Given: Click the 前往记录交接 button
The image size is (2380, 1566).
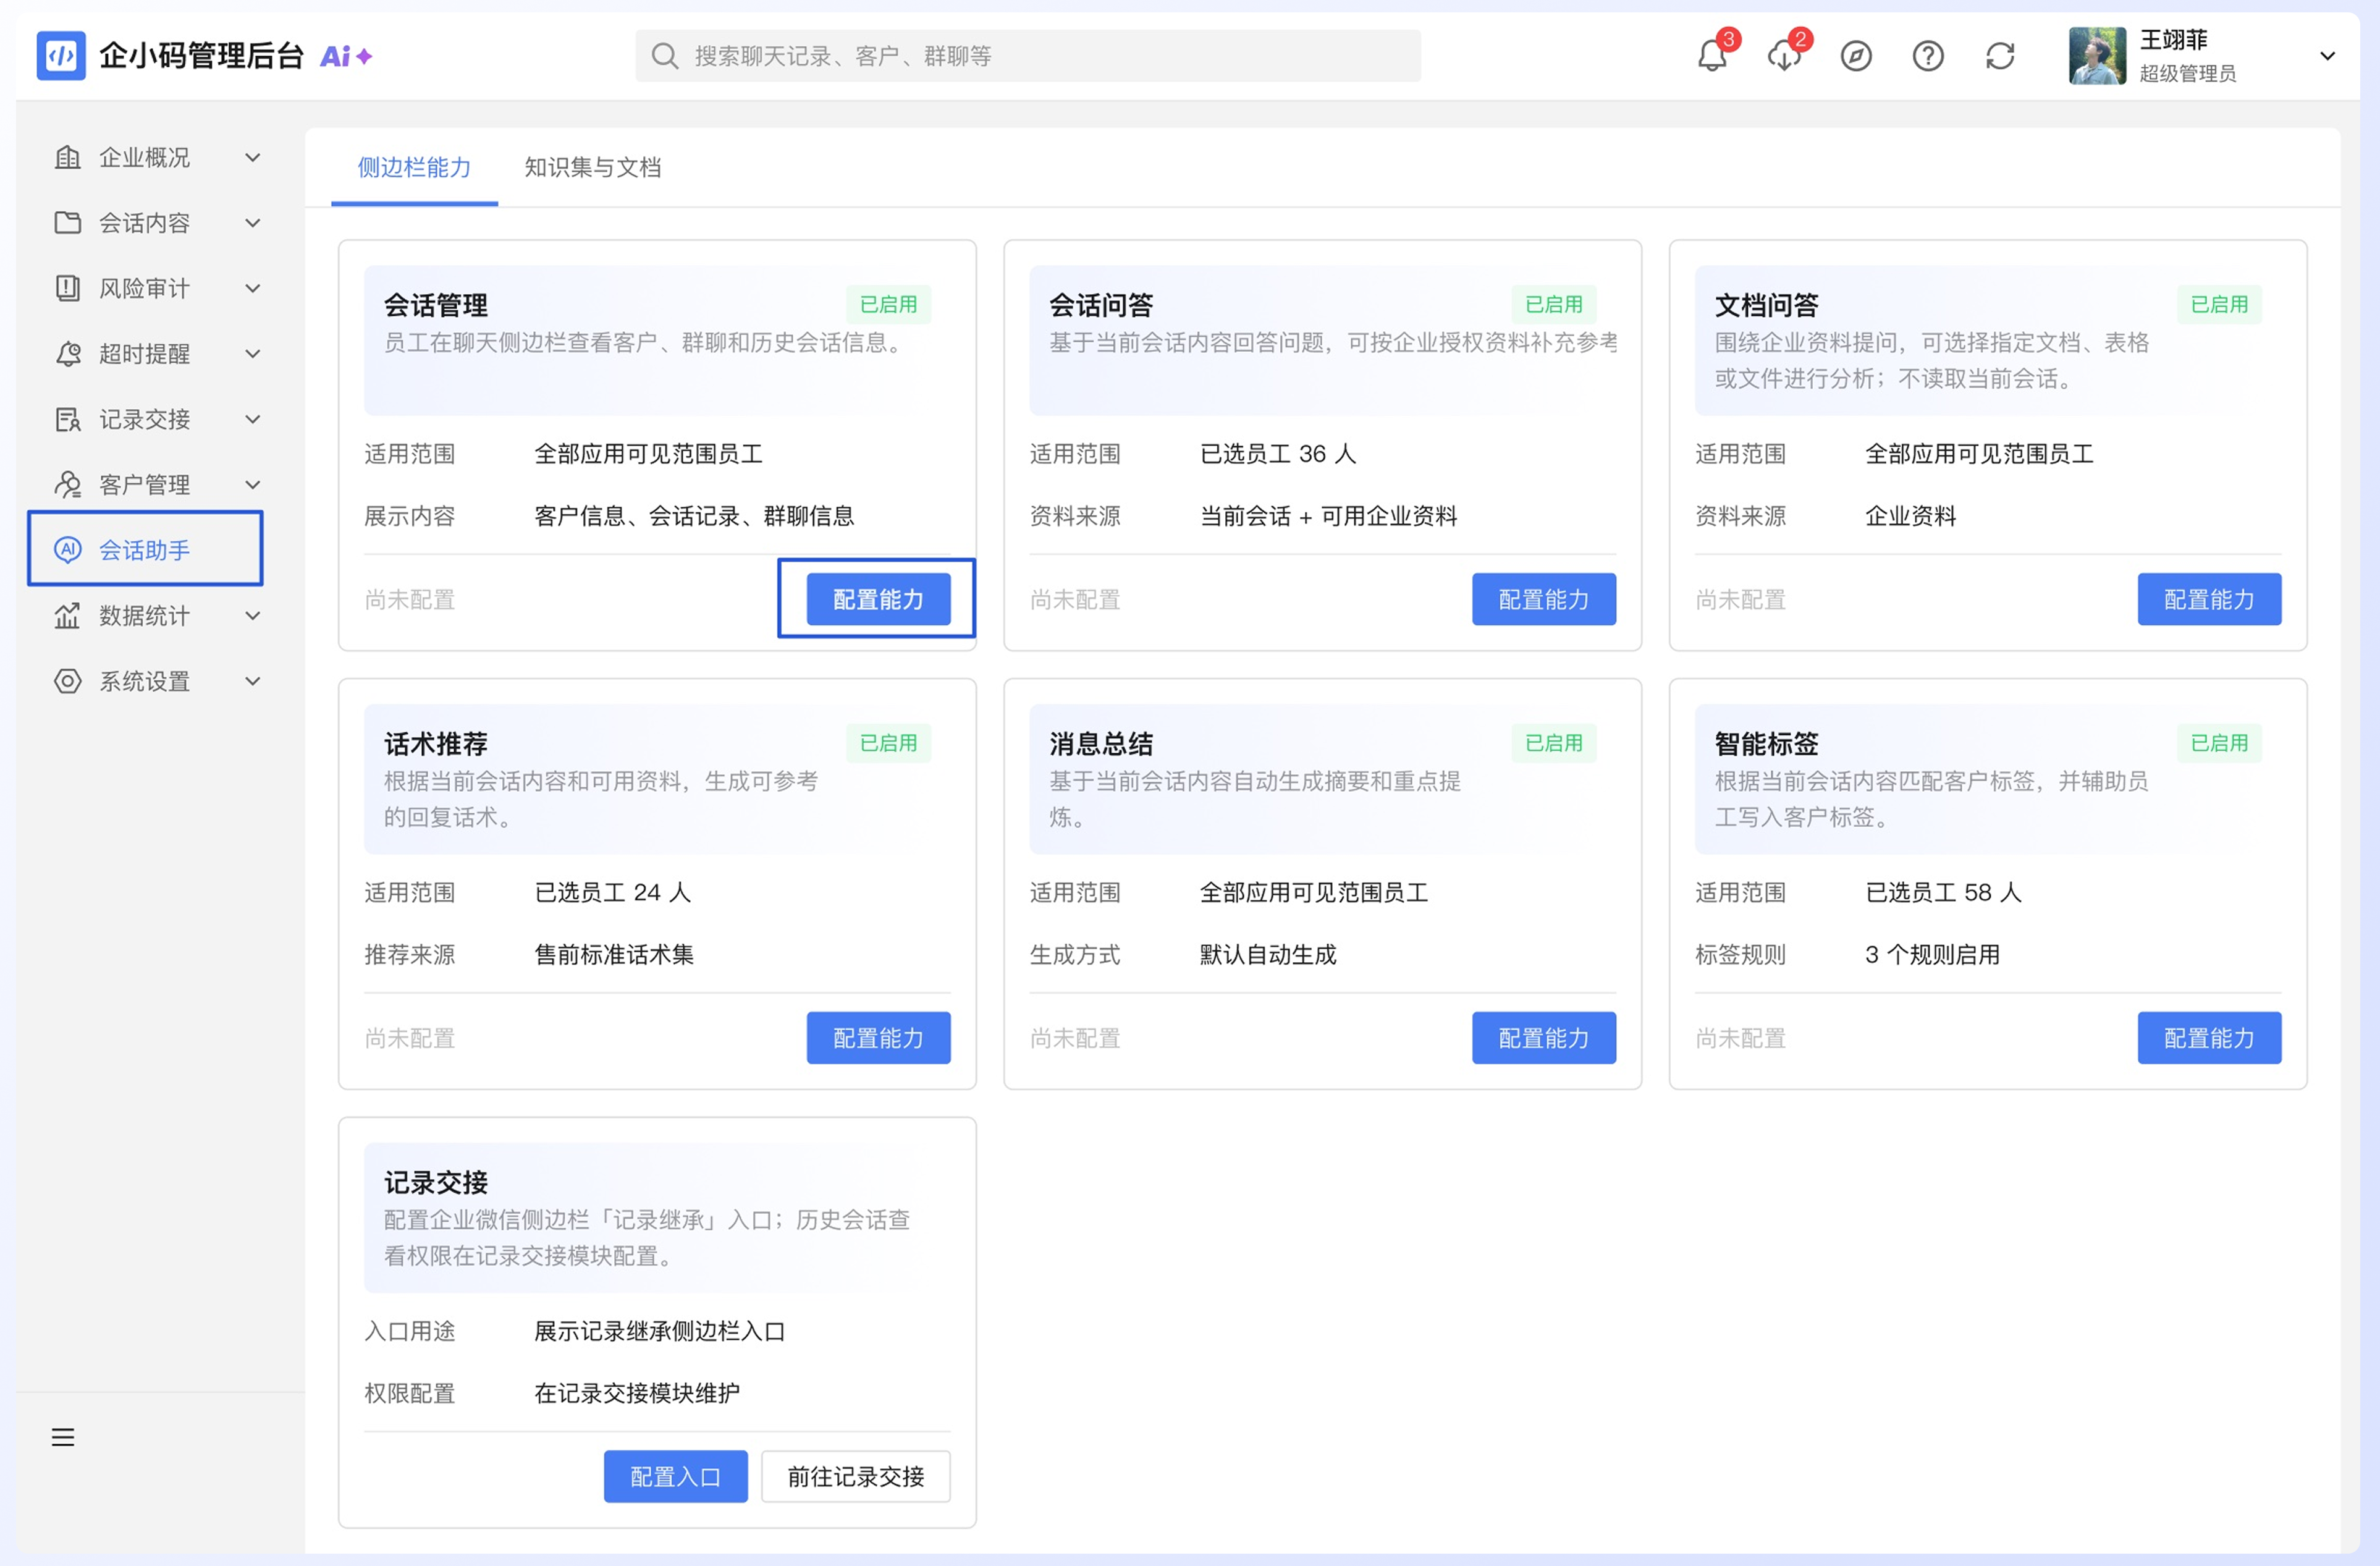Looking at the screenshot, I should point(855,1476).
